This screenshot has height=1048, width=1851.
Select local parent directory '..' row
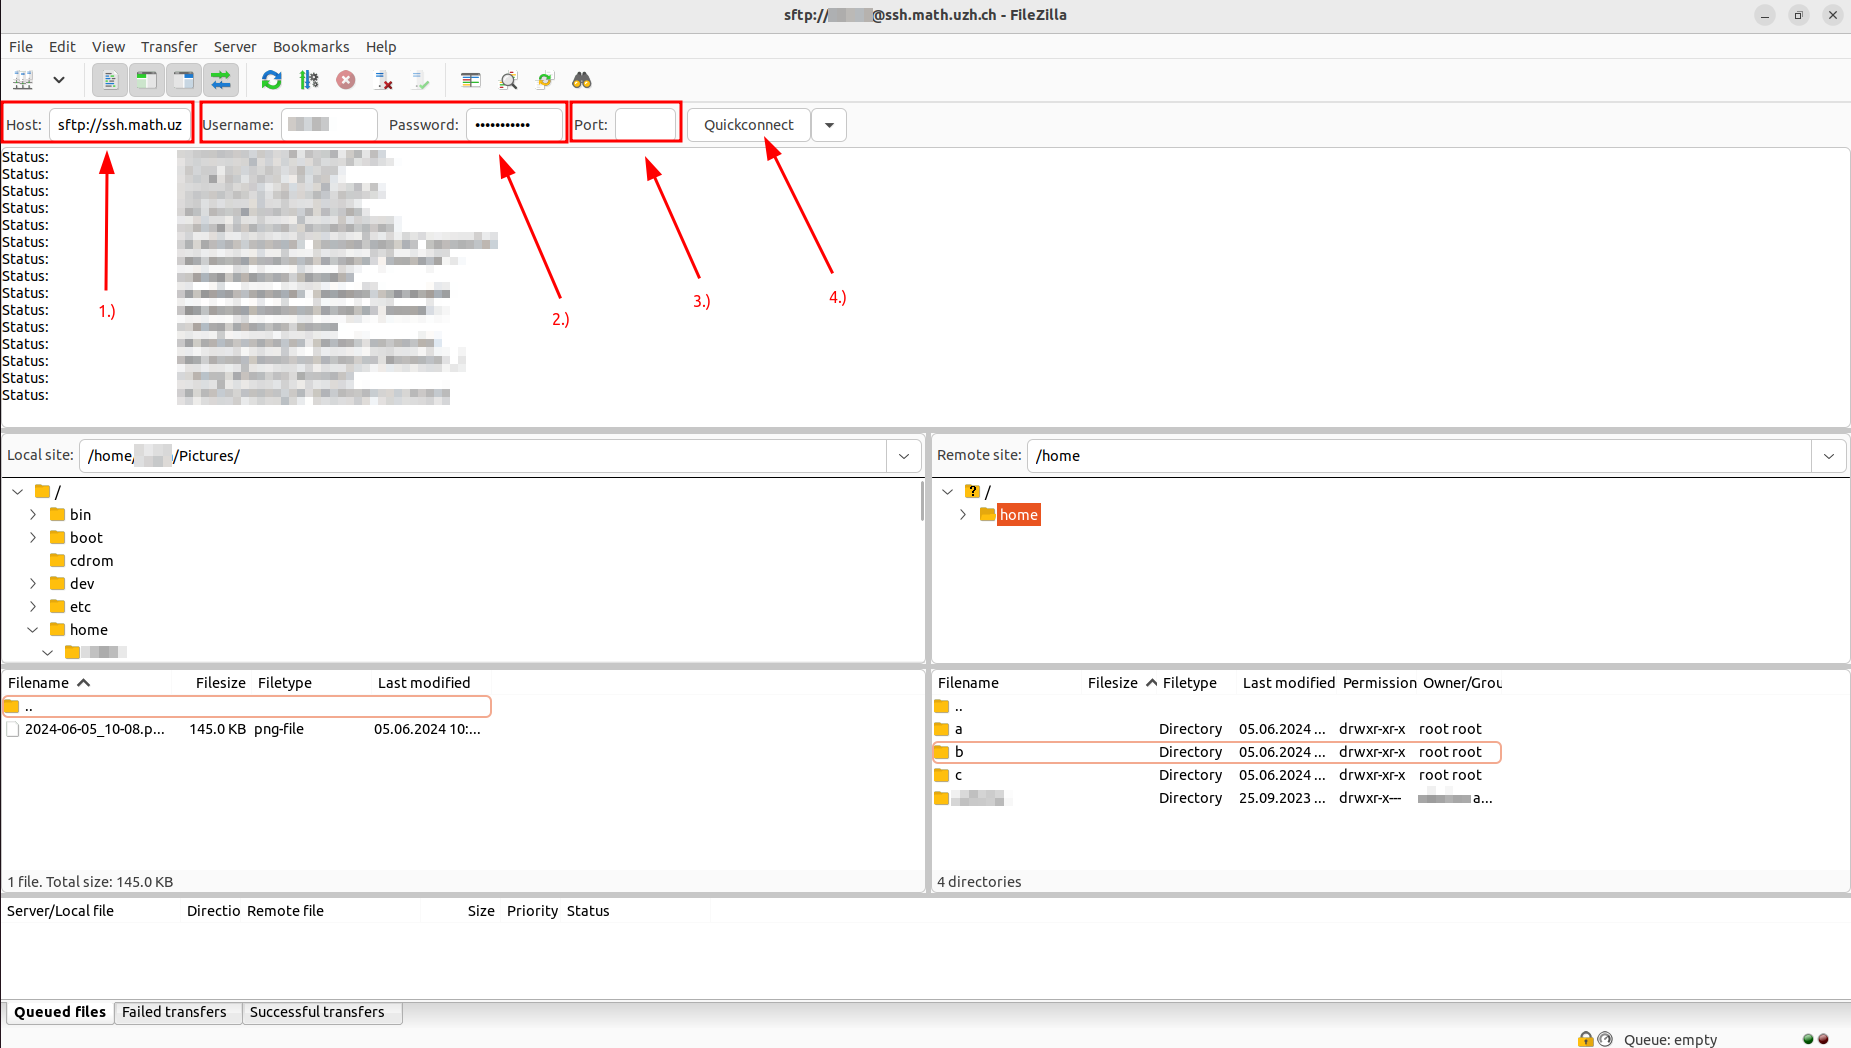click(x=246, y=707)
